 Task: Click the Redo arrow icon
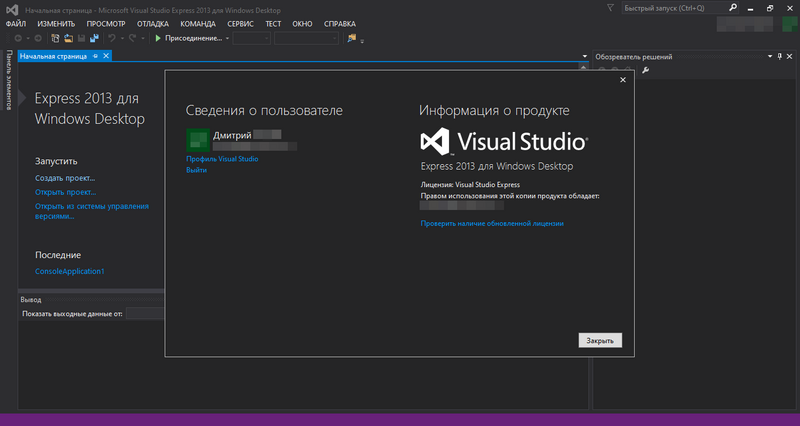[132, 38]
